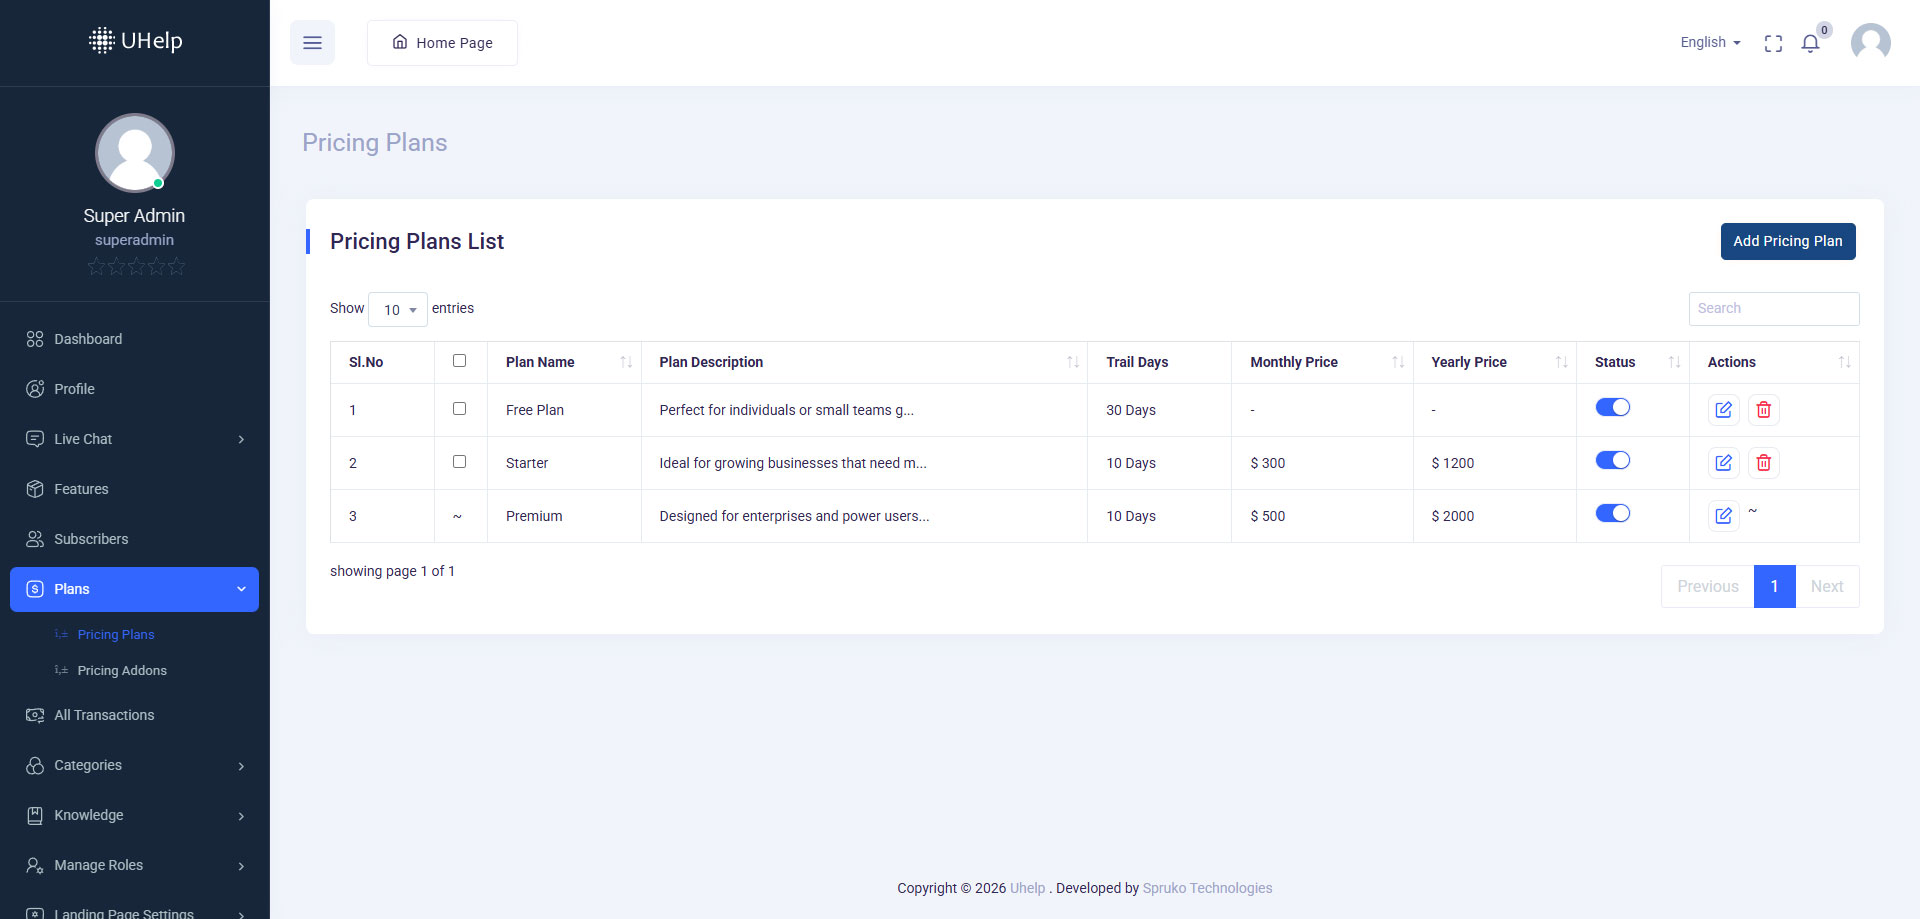Screen dimensions: 1920x919
Task: Edit the Free Plan pricing plan
Action: pyautogui.click(x=1723, y=410)
